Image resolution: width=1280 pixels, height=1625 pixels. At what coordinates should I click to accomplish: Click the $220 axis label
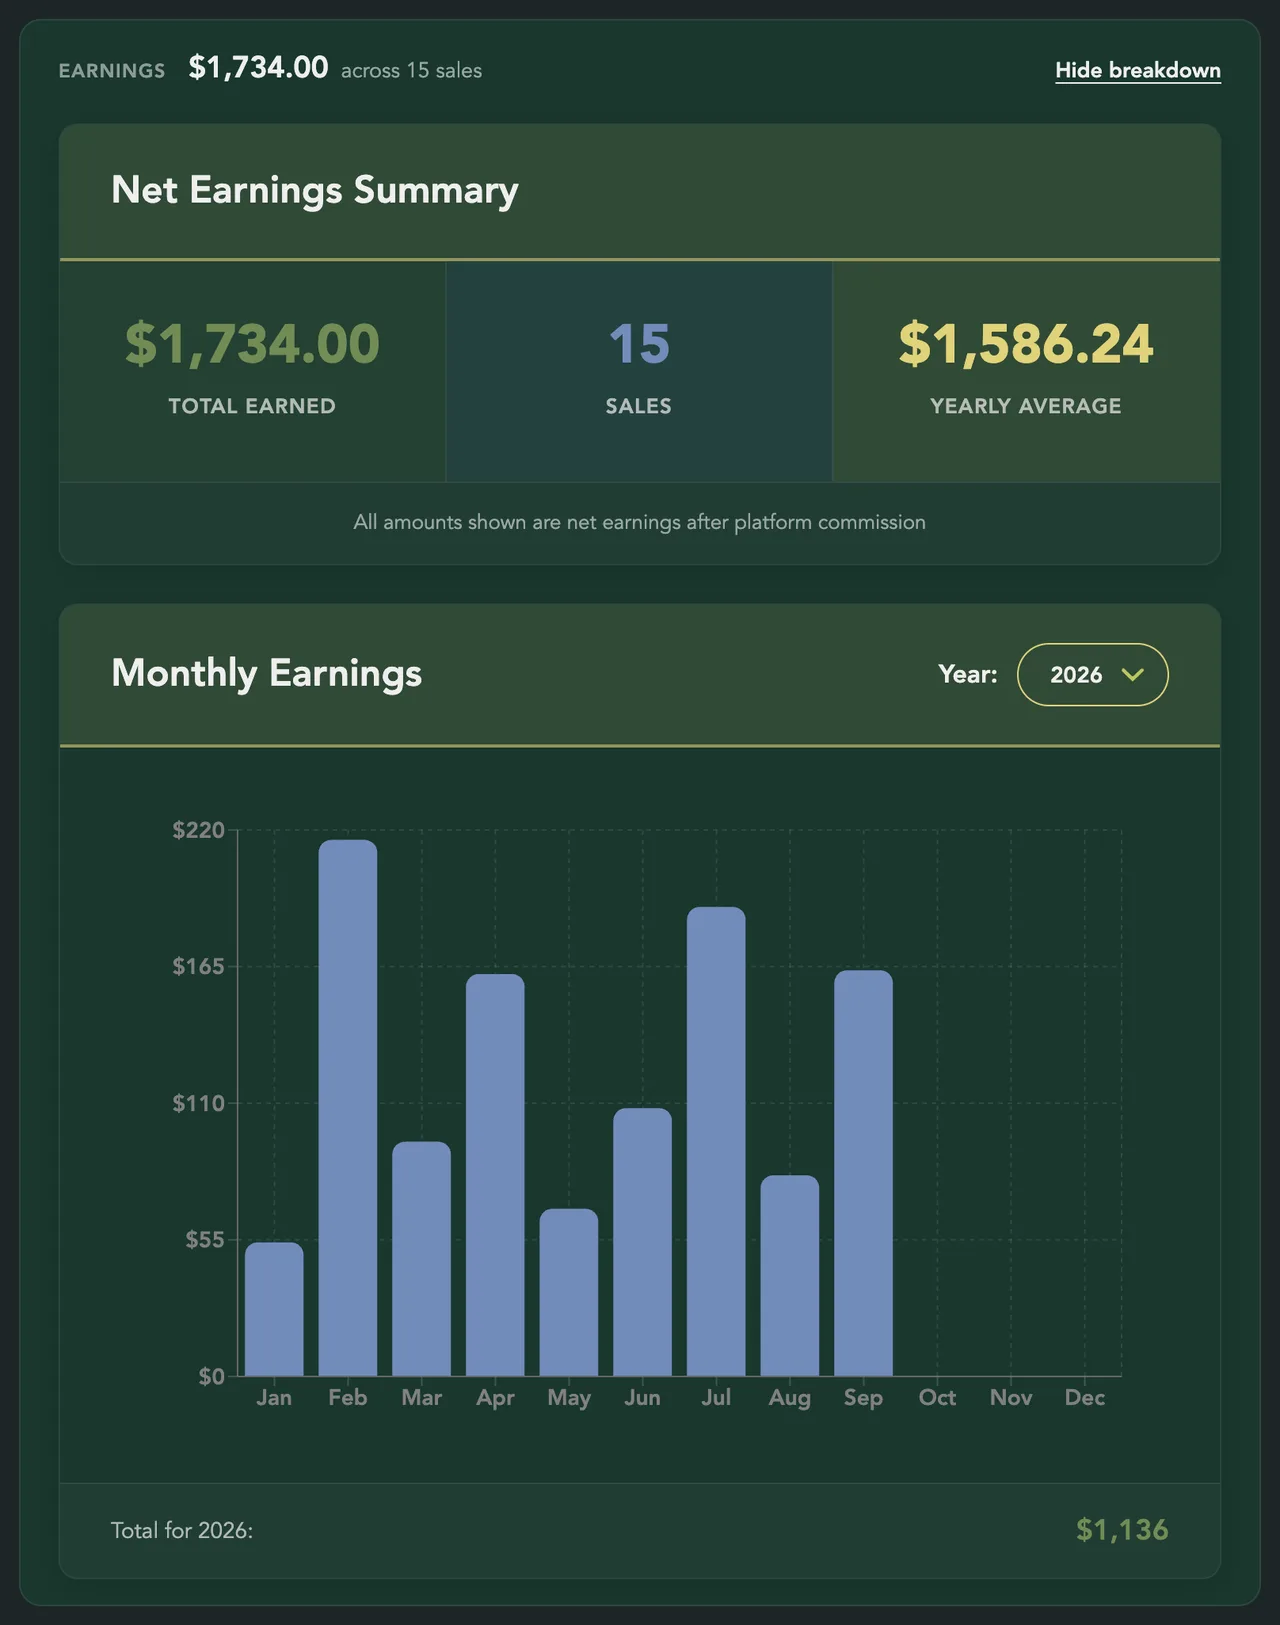point(199,830)
